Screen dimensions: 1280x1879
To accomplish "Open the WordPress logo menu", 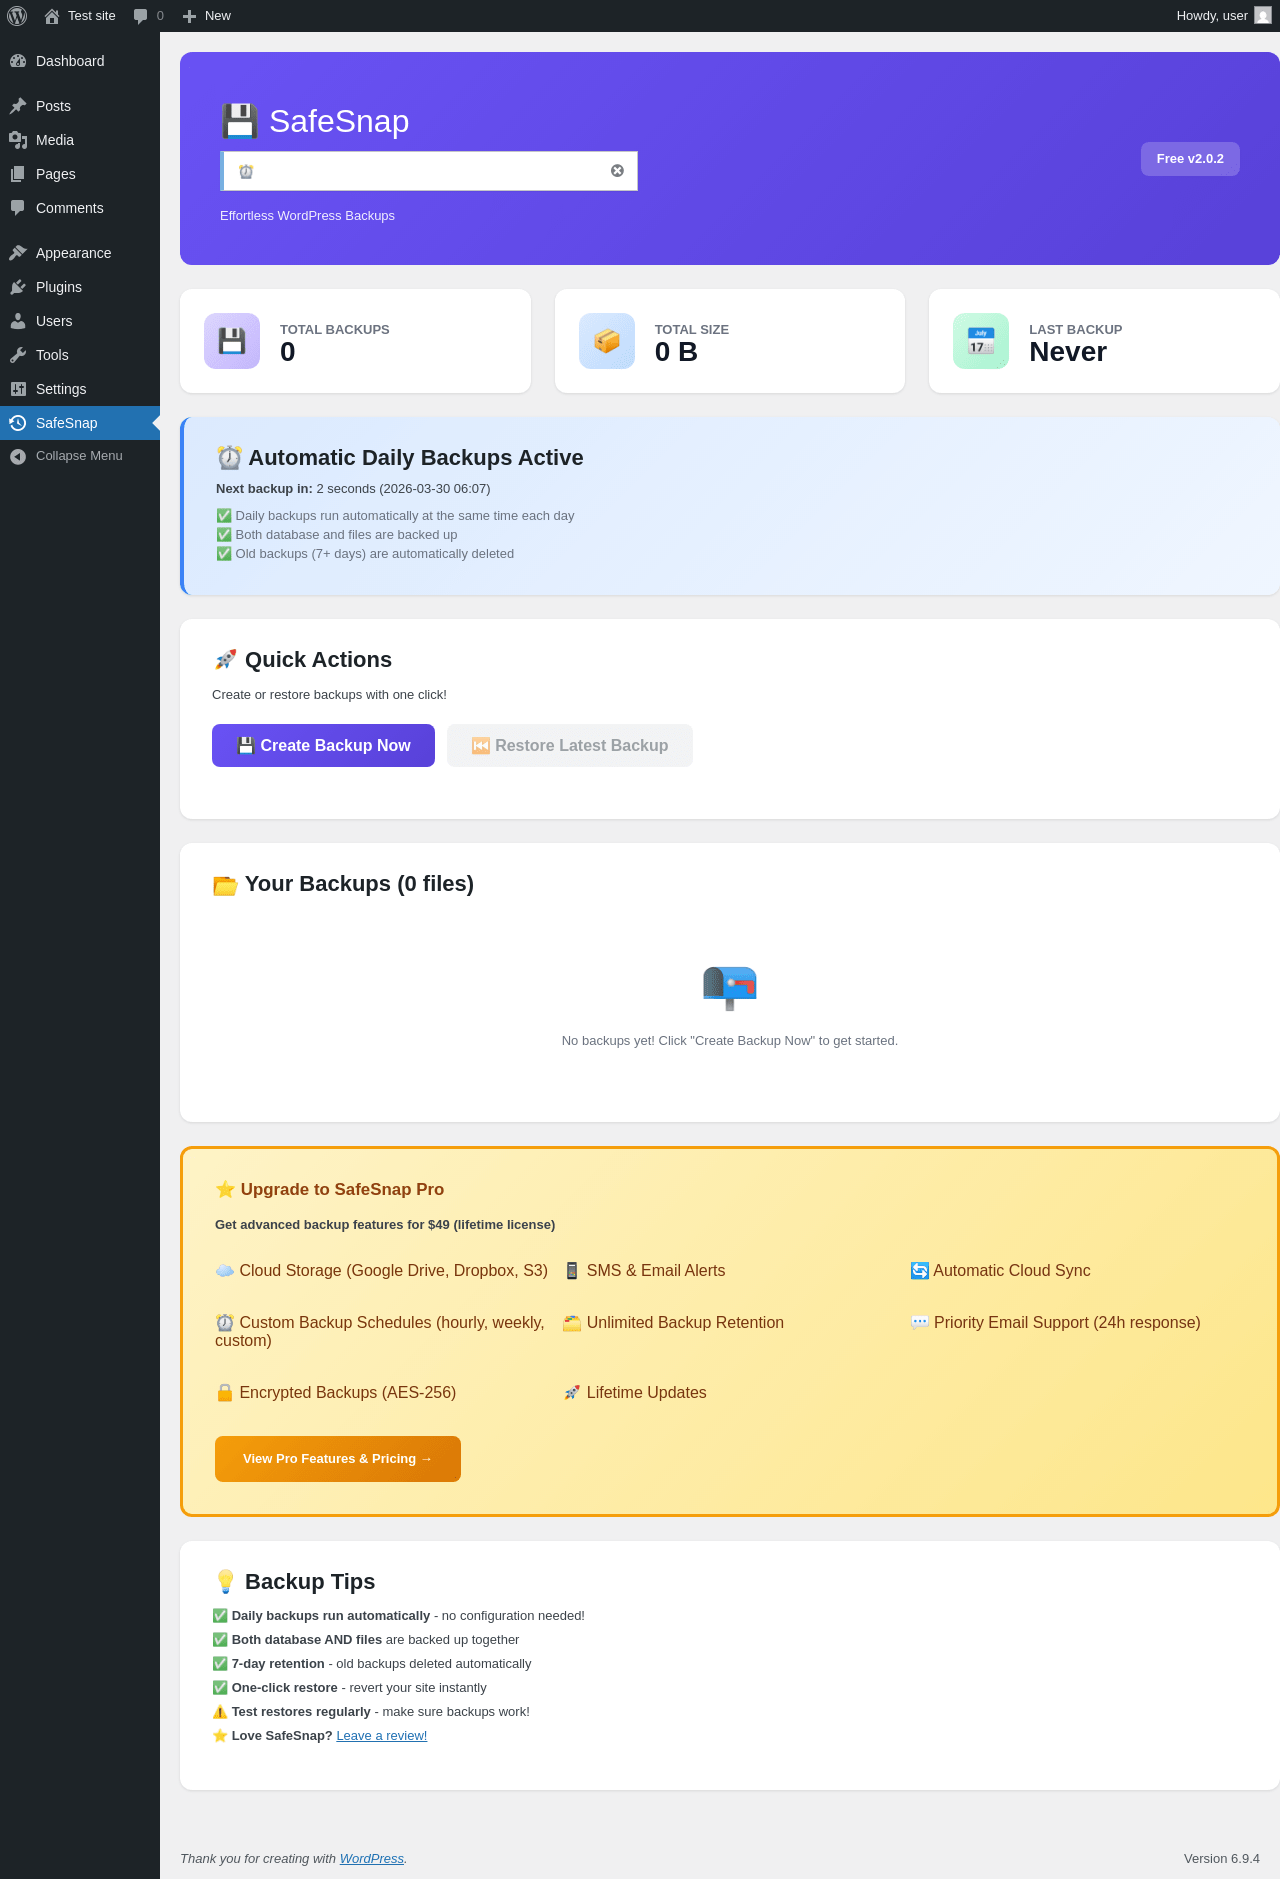I will [x=17, y=16].
